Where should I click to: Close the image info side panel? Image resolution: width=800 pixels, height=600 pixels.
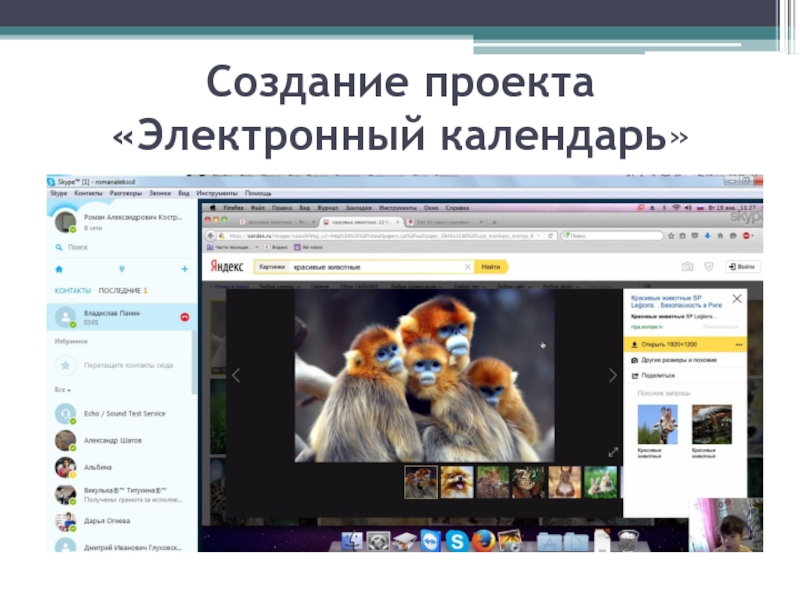point(737,298)
